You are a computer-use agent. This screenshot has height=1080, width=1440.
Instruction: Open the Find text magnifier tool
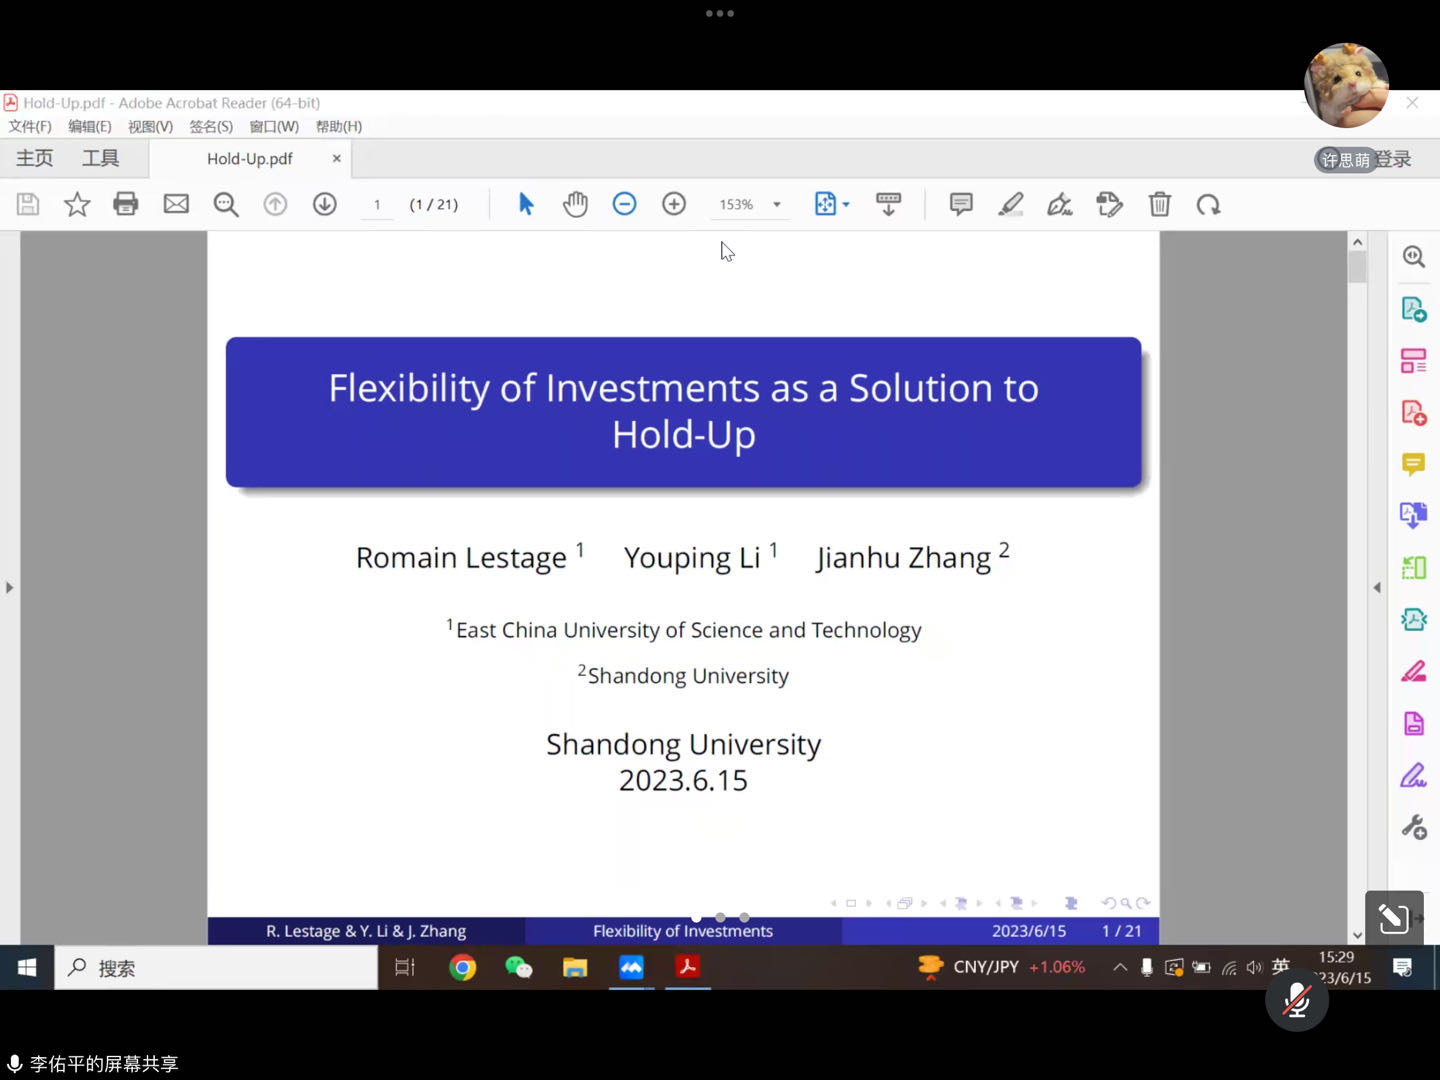[226, 204]
